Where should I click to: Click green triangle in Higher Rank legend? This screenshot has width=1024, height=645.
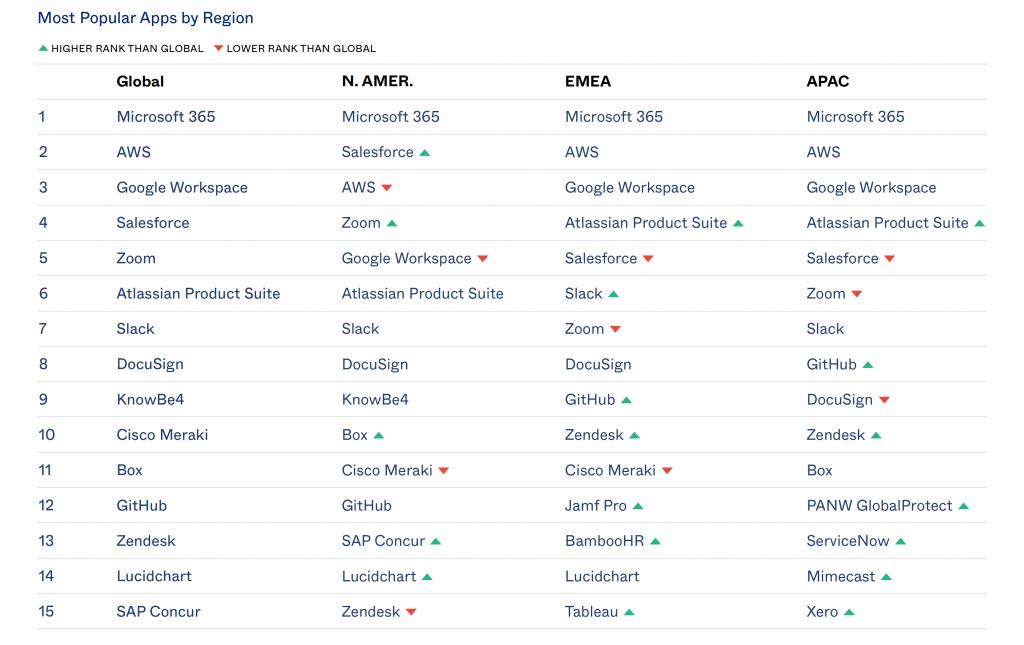(x=43, y=48)
